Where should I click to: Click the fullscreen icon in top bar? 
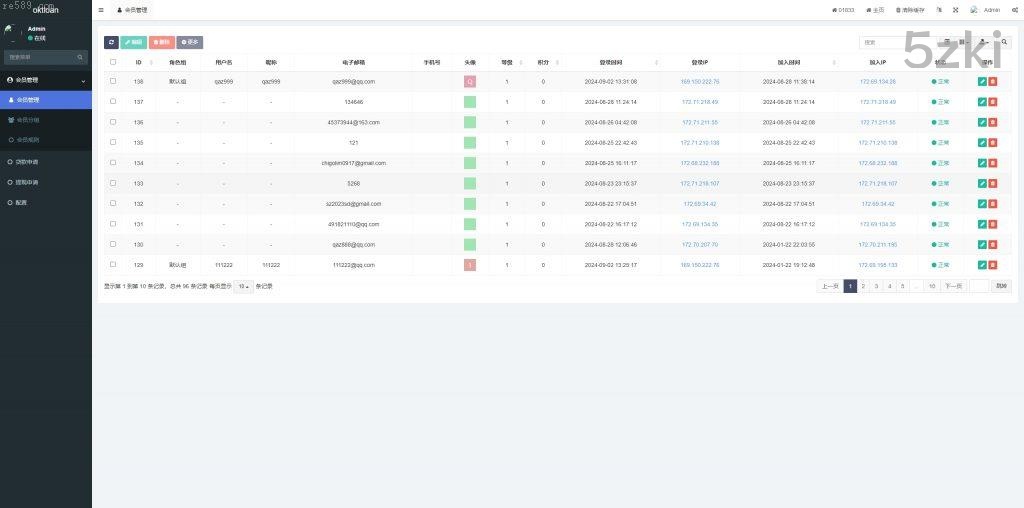[955, 10]
